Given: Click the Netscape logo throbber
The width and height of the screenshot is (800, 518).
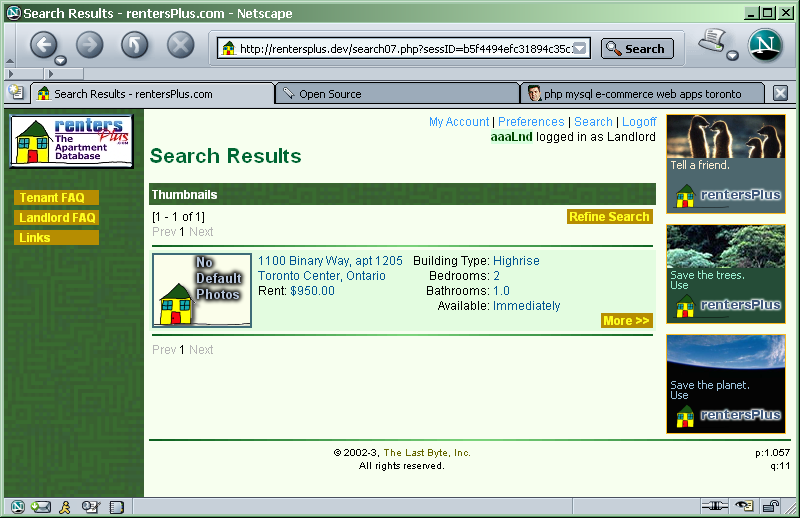Looking at the screenshot, I should [766, 46].
